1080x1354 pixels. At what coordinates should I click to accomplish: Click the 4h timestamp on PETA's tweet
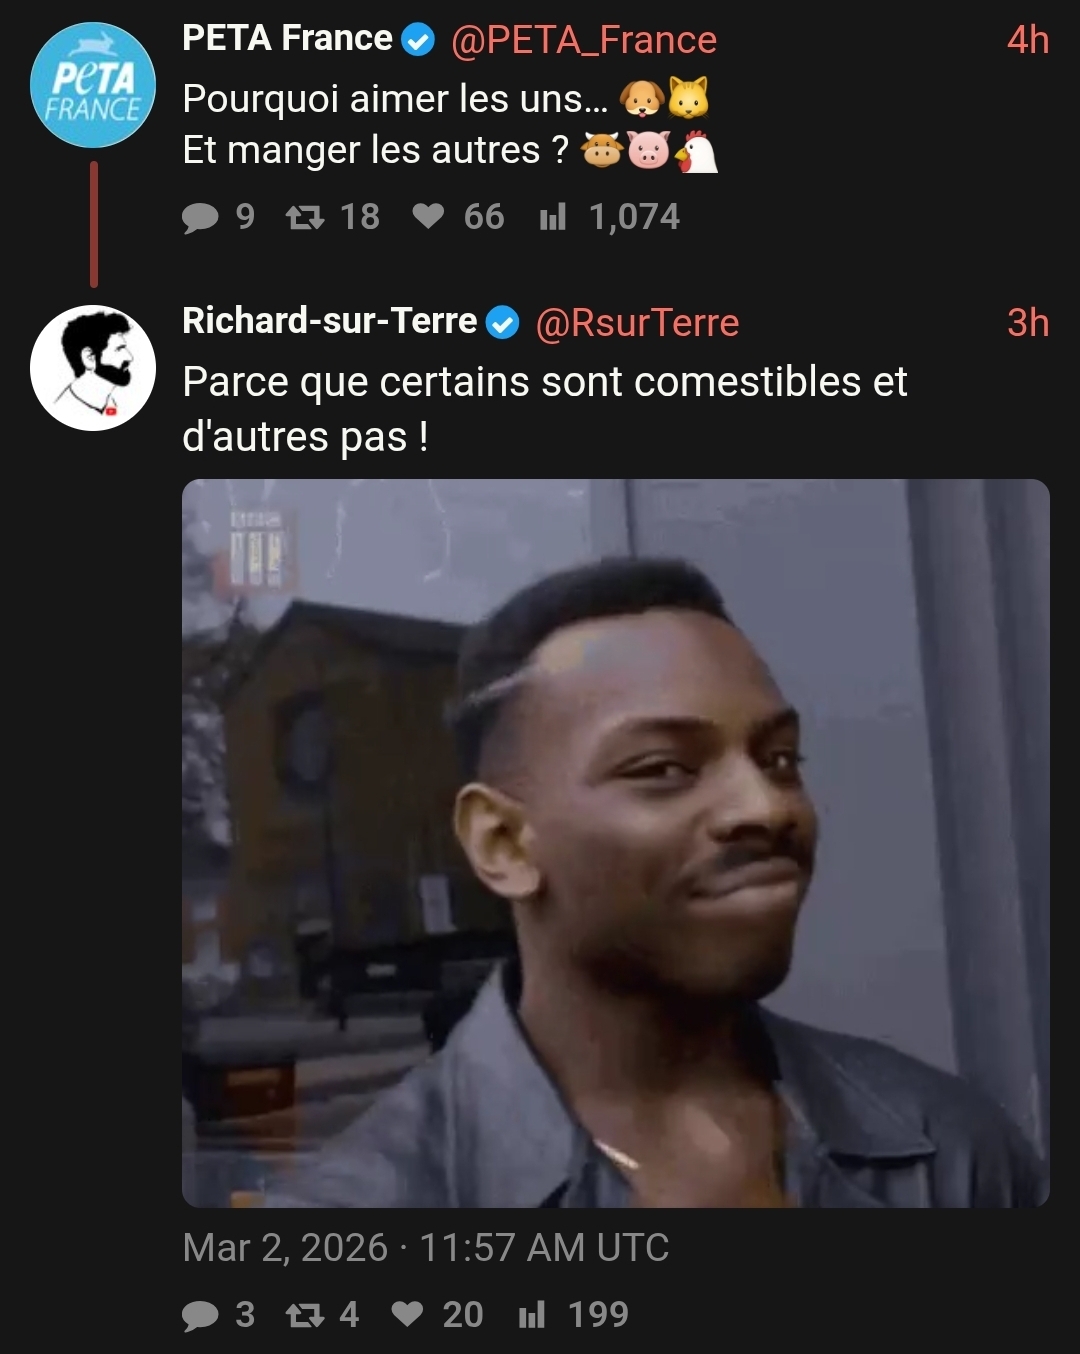pos(1027,40)
